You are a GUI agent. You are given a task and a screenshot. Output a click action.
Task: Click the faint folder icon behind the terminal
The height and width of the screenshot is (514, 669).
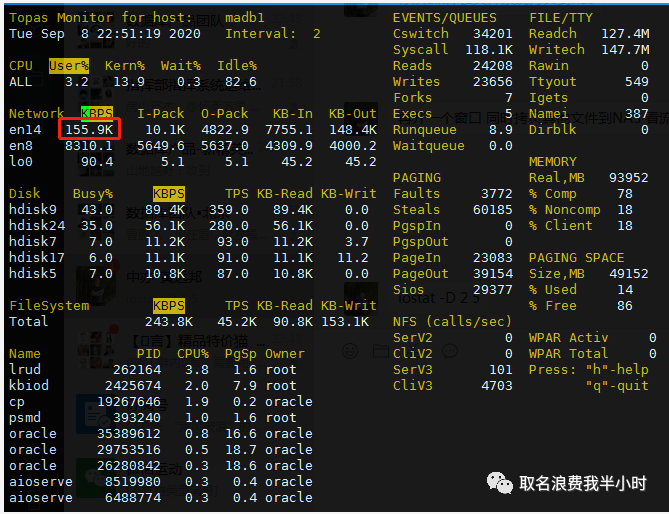(x=381, y=351)
